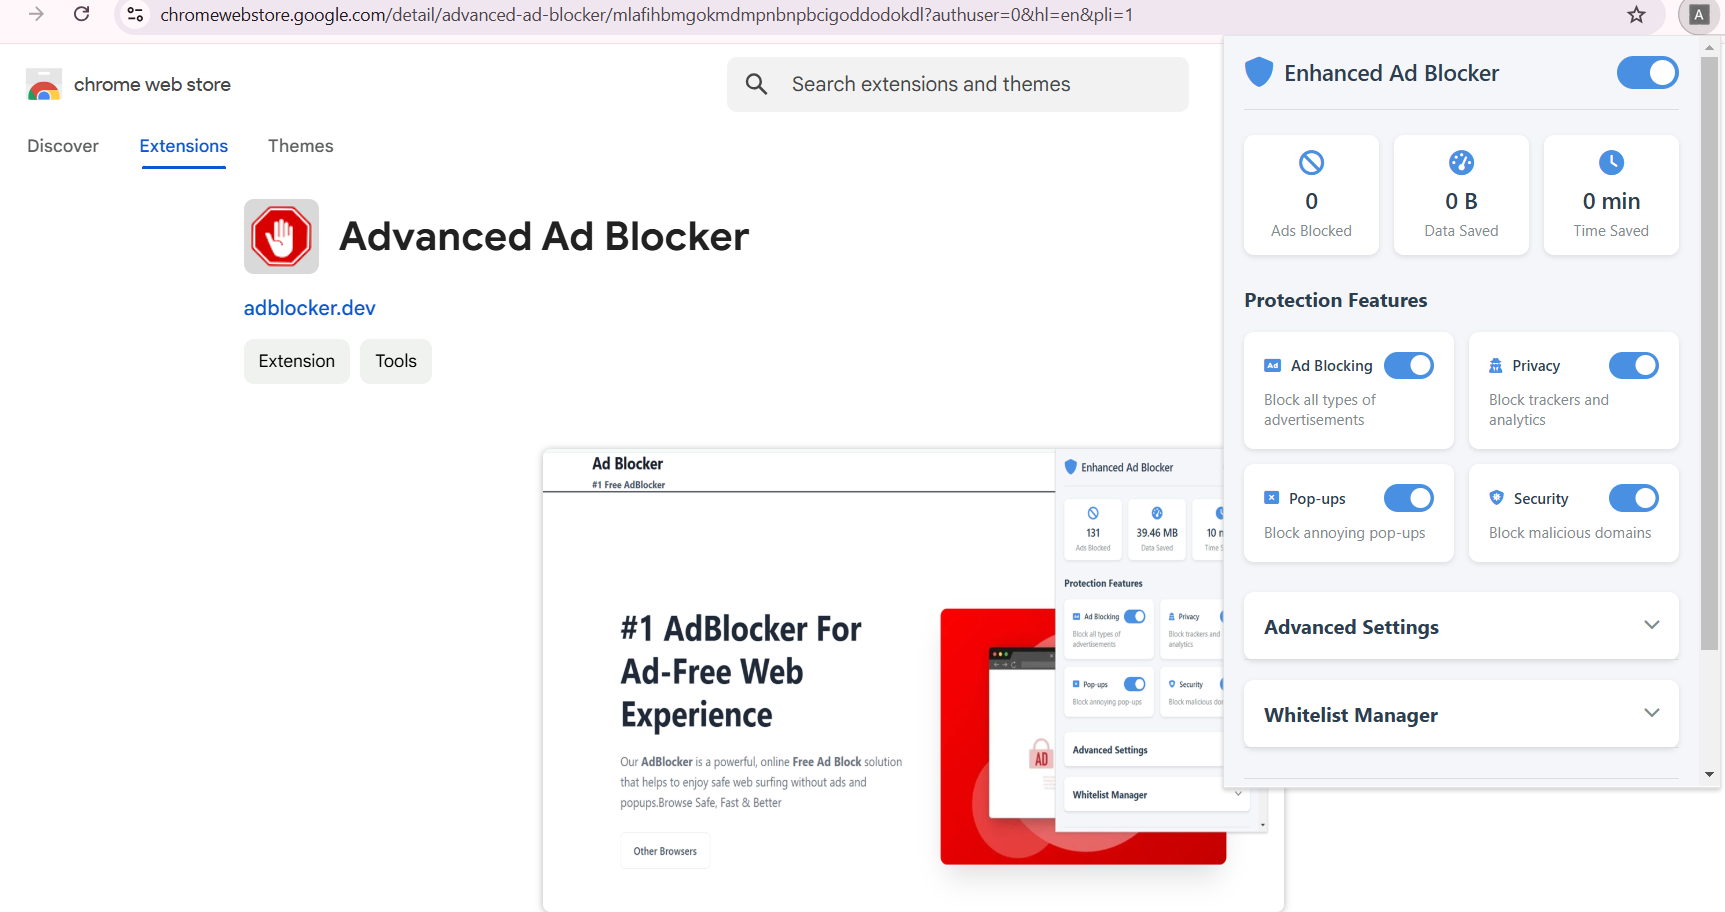Open the extension icon labeled A in toolbar
1725x912 pixels.
[x=1698, y=15]
